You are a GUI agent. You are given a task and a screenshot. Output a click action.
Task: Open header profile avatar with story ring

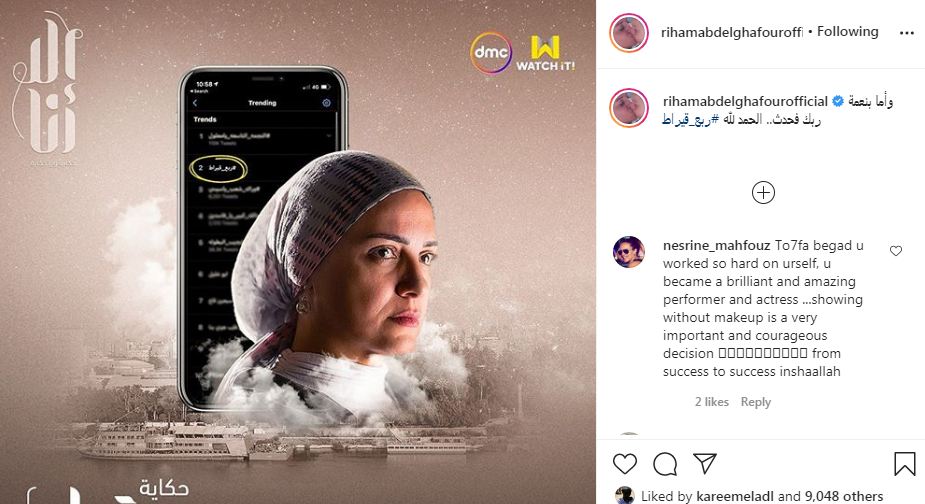pos(629,33)
